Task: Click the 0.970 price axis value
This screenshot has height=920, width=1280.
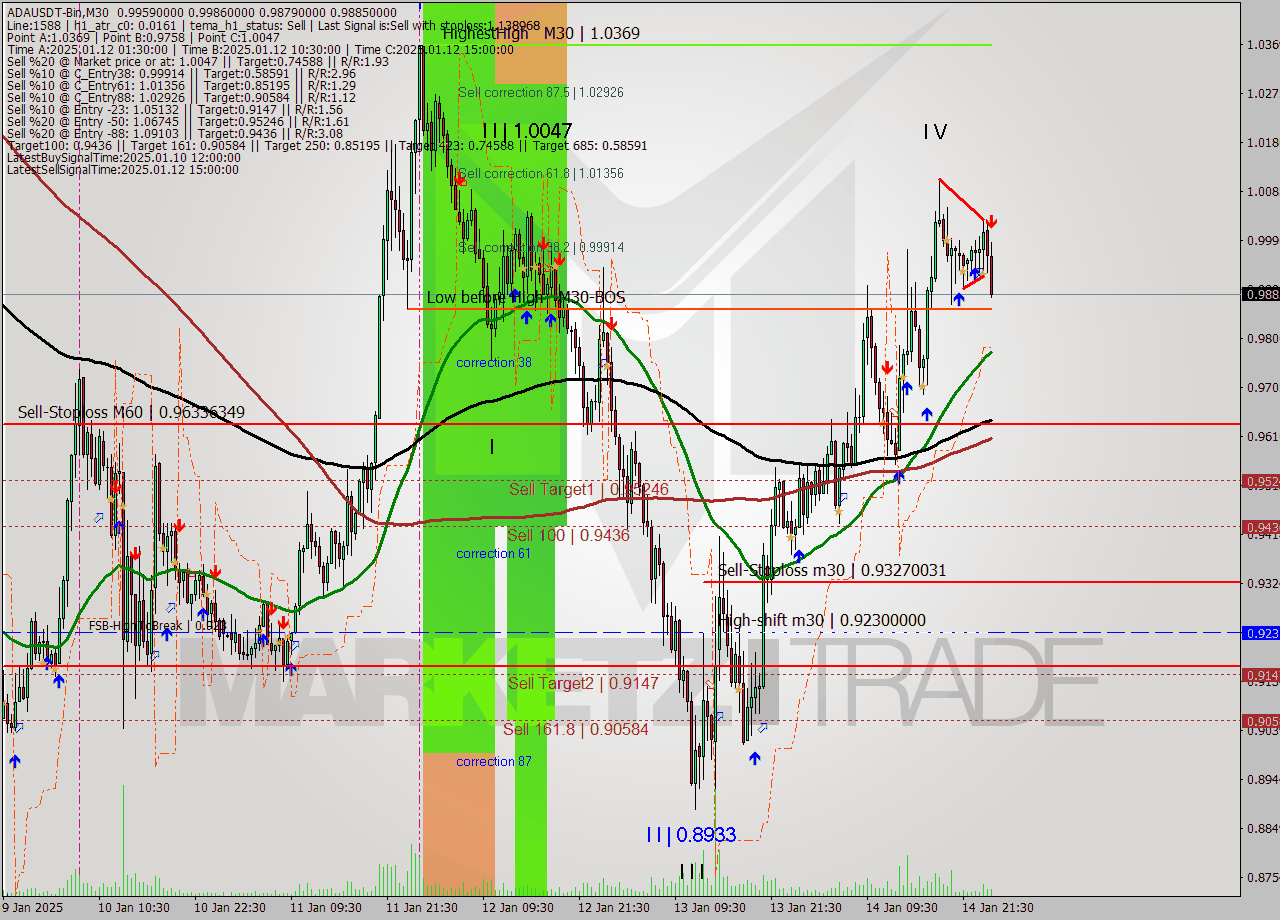Action: 1262,387
